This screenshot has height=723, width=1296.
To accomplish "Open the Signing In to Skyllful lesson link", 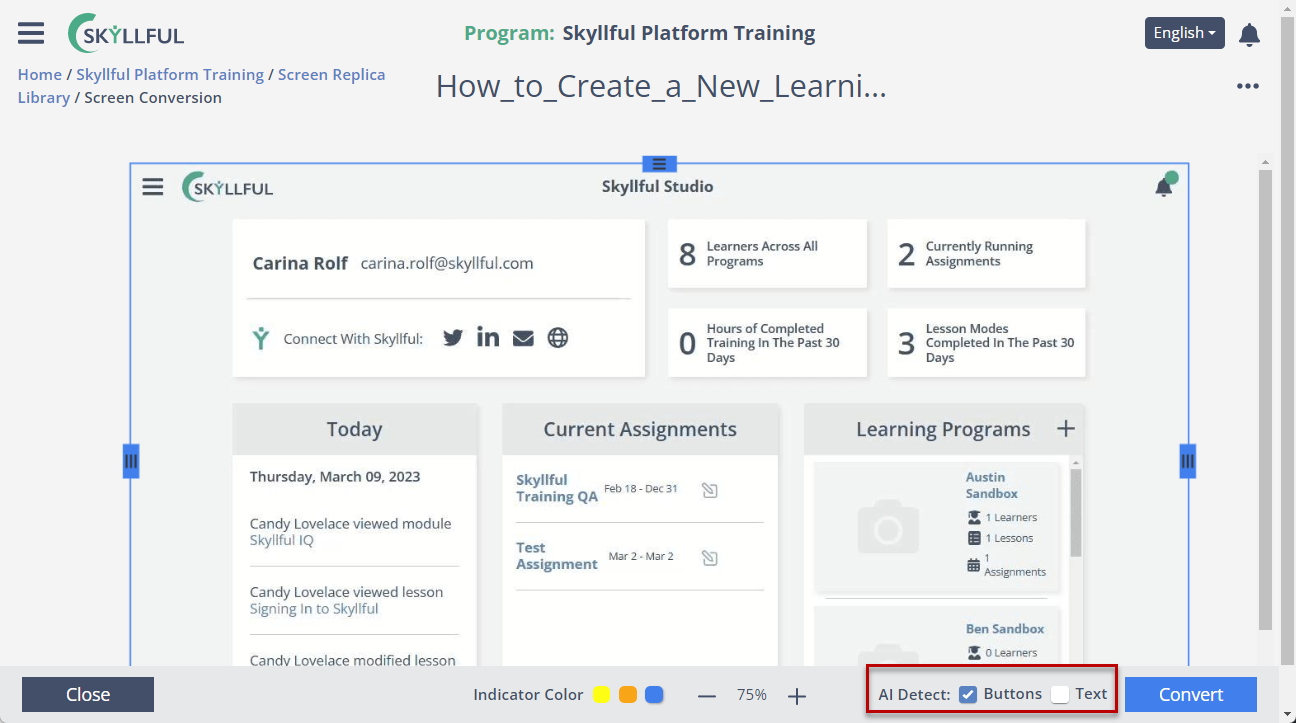I will [x=314, y=609].
